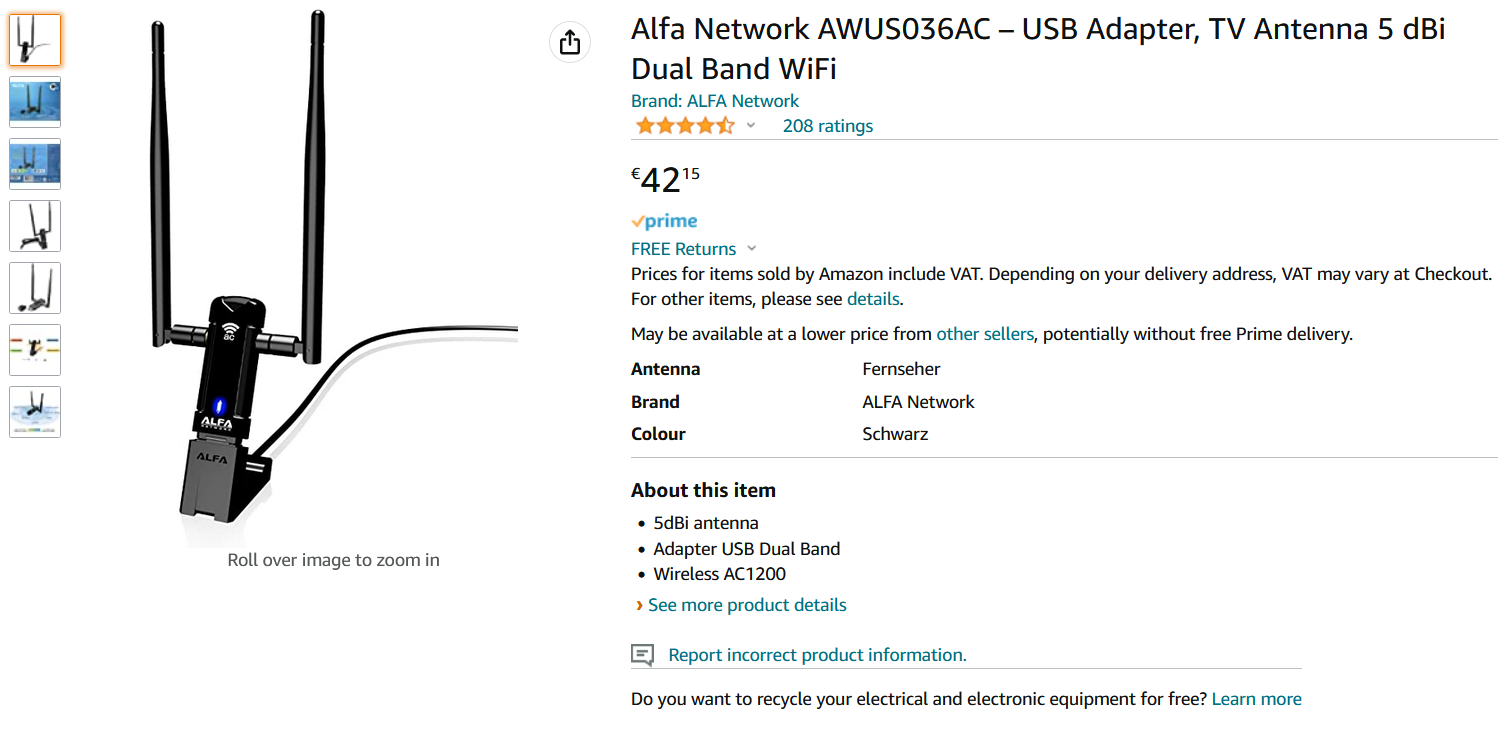
Task: Go to the 208 ratings link
Action: pyautogui.click(x=827, y=126)
